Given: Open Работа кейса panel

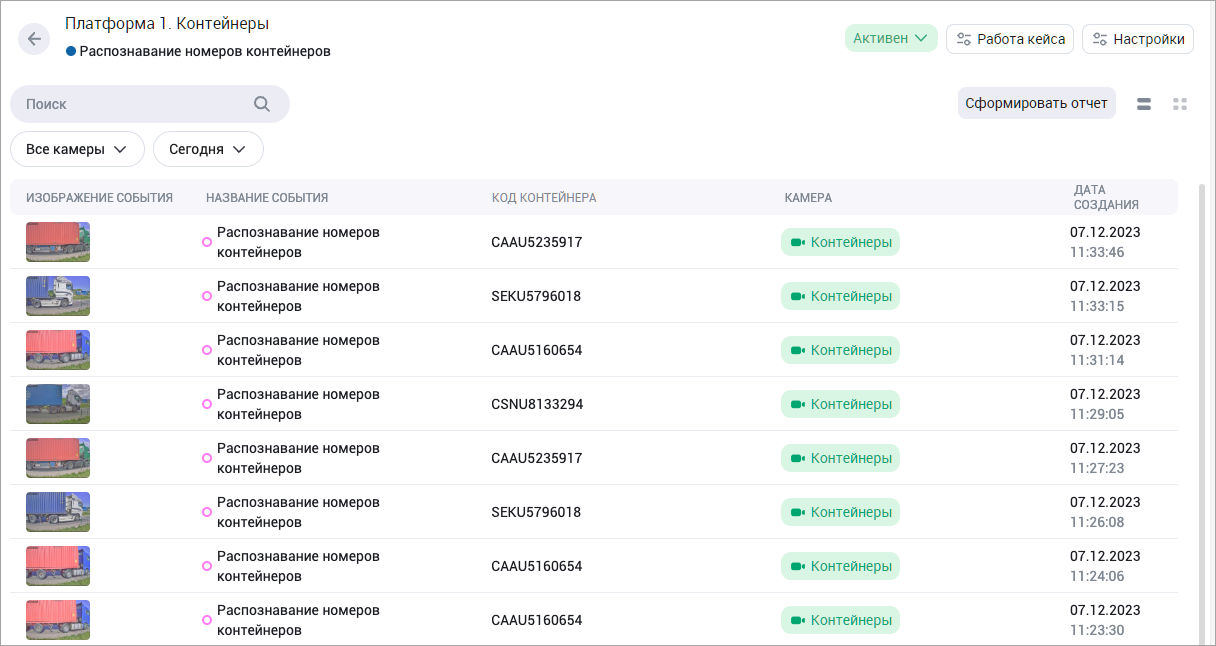Looking at the screenshot, I should coord(1010,39).
